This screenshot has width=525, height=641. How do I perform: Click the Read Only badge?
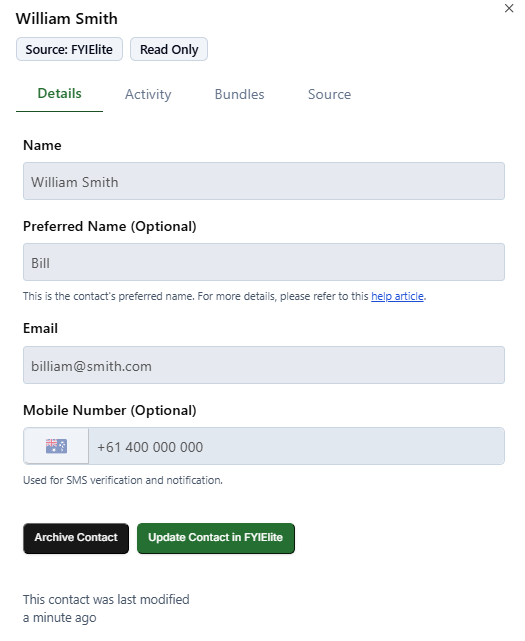point(169,49)
